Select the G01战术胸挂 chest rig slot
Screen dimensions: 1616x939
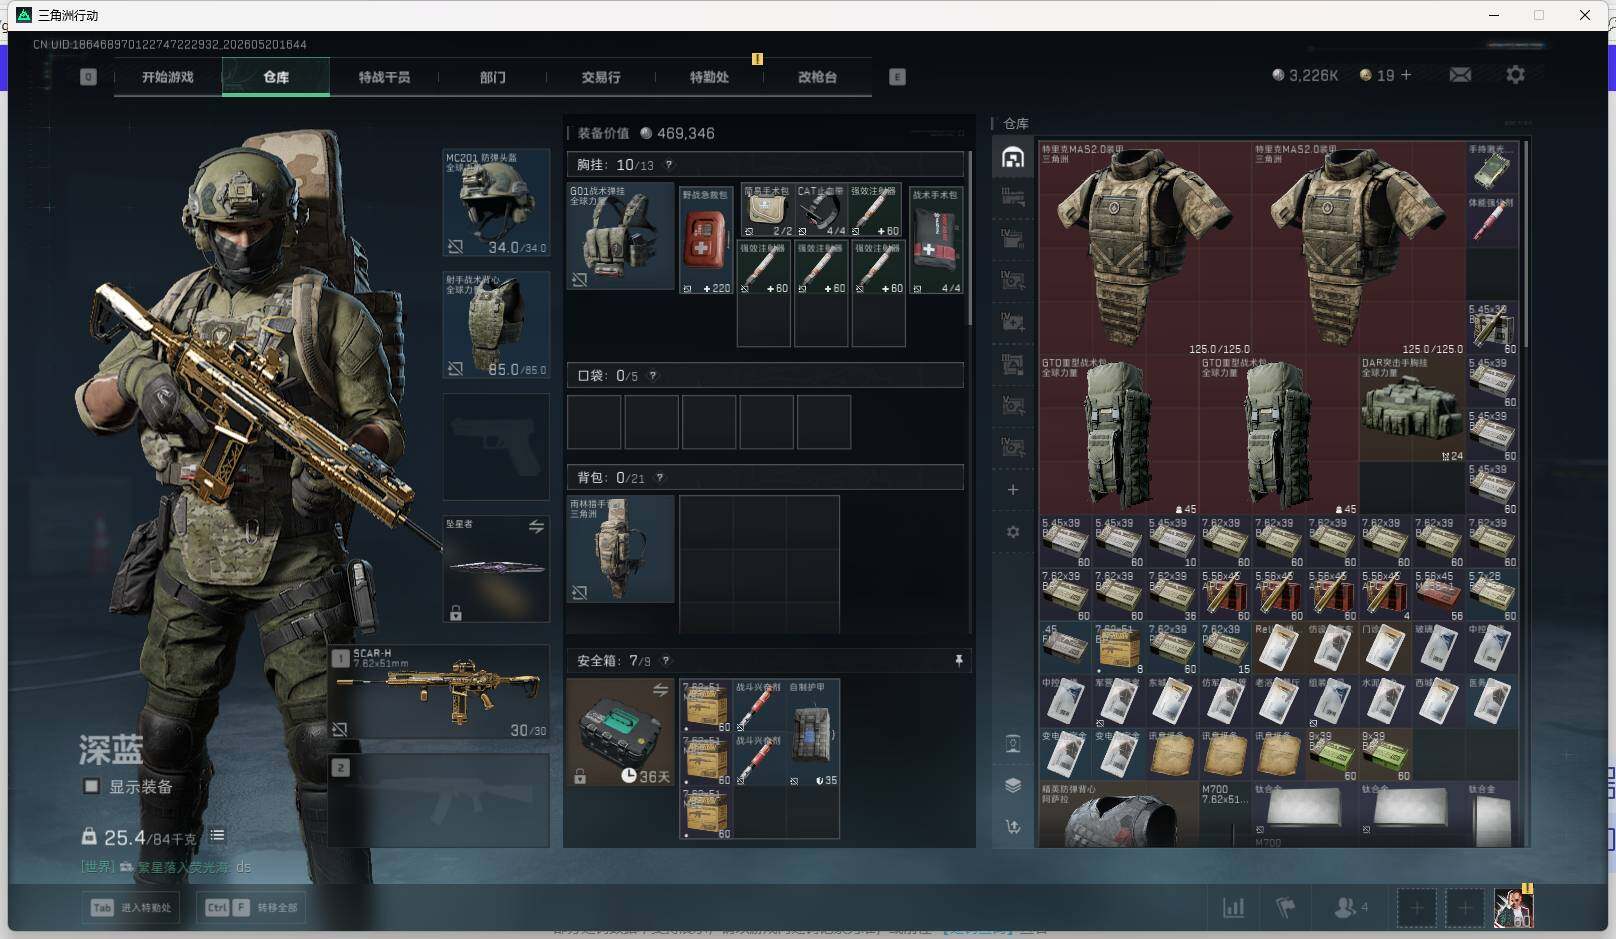click(x=620, y=236)
